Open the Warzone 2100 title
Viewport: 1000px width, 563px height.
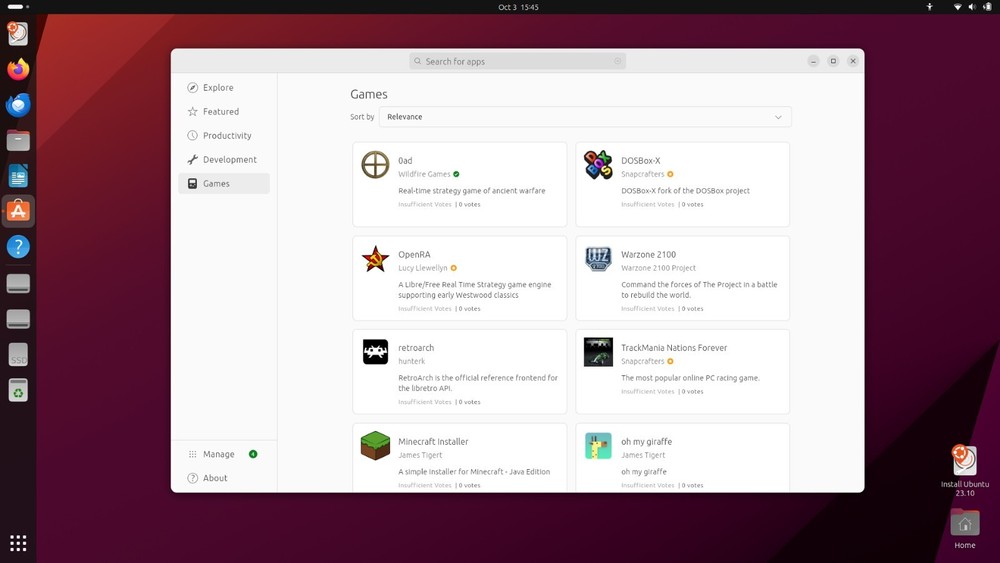click(648, 254)
